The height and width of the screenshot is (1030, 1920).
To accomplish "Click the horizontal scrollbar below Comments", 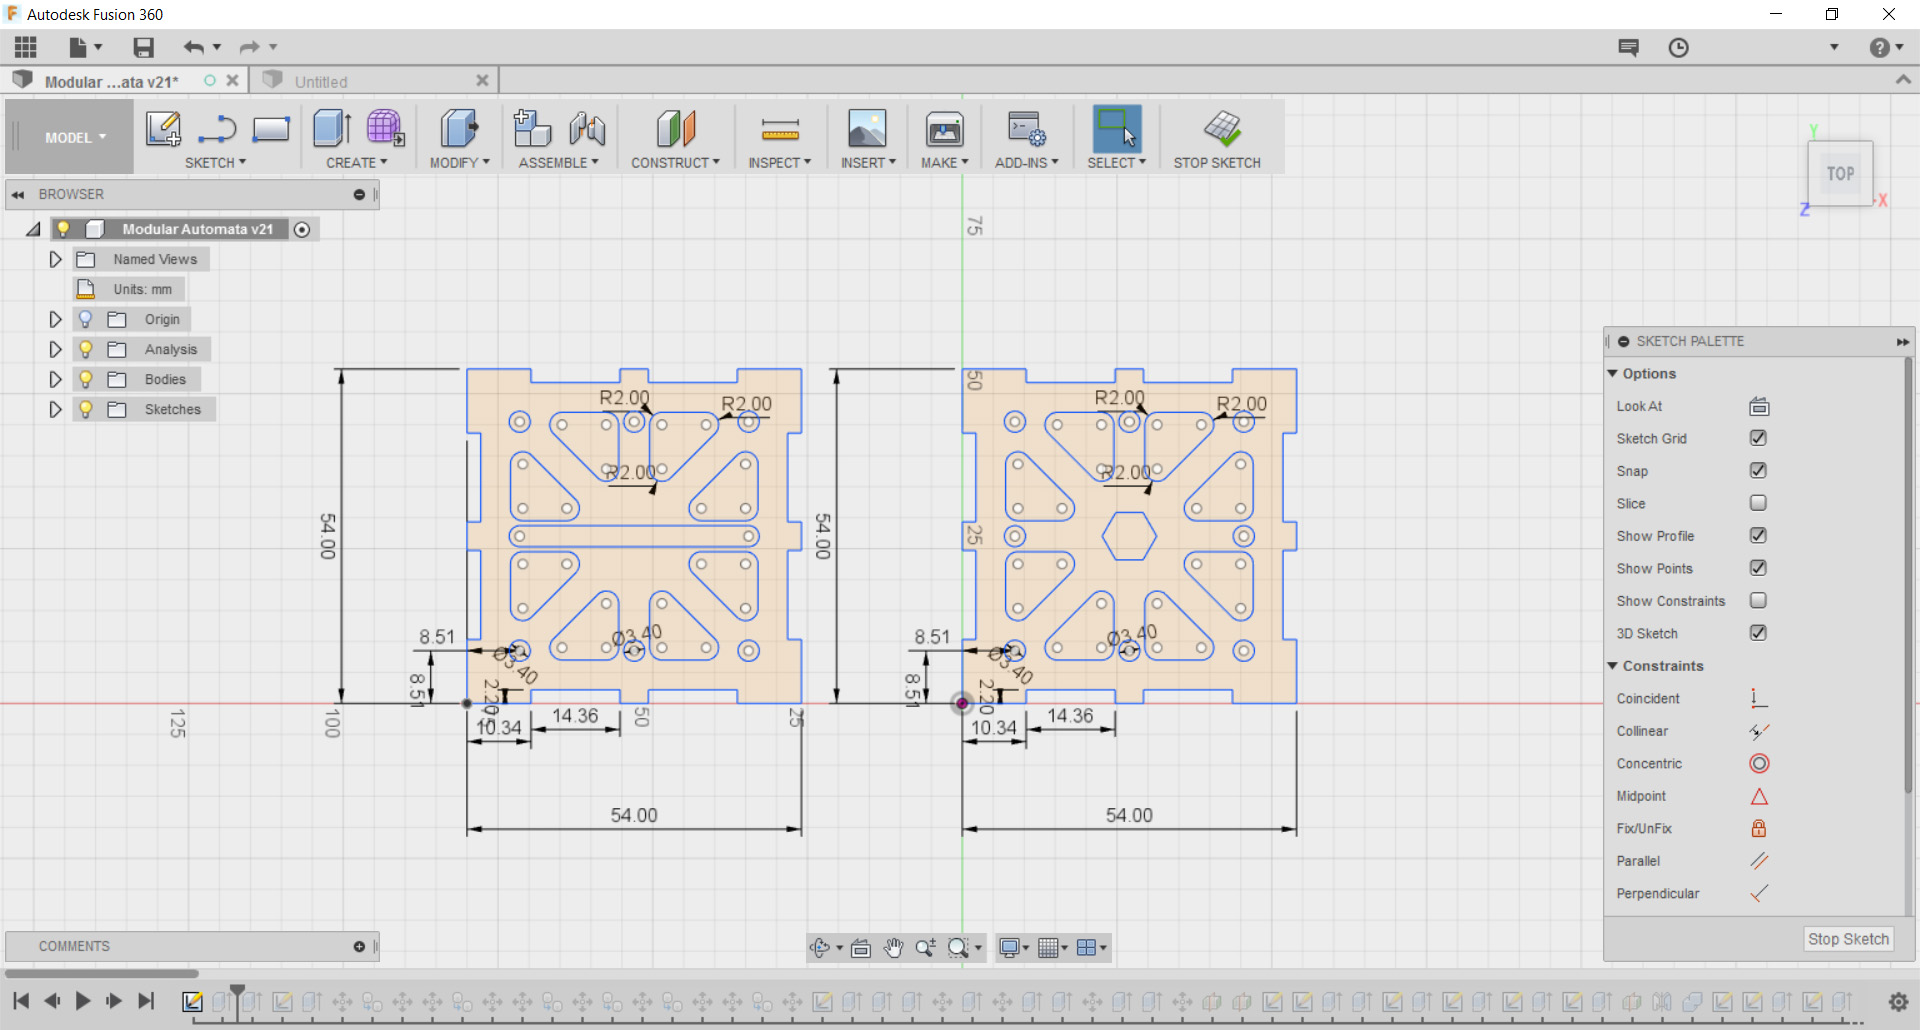I will [102, 973].
